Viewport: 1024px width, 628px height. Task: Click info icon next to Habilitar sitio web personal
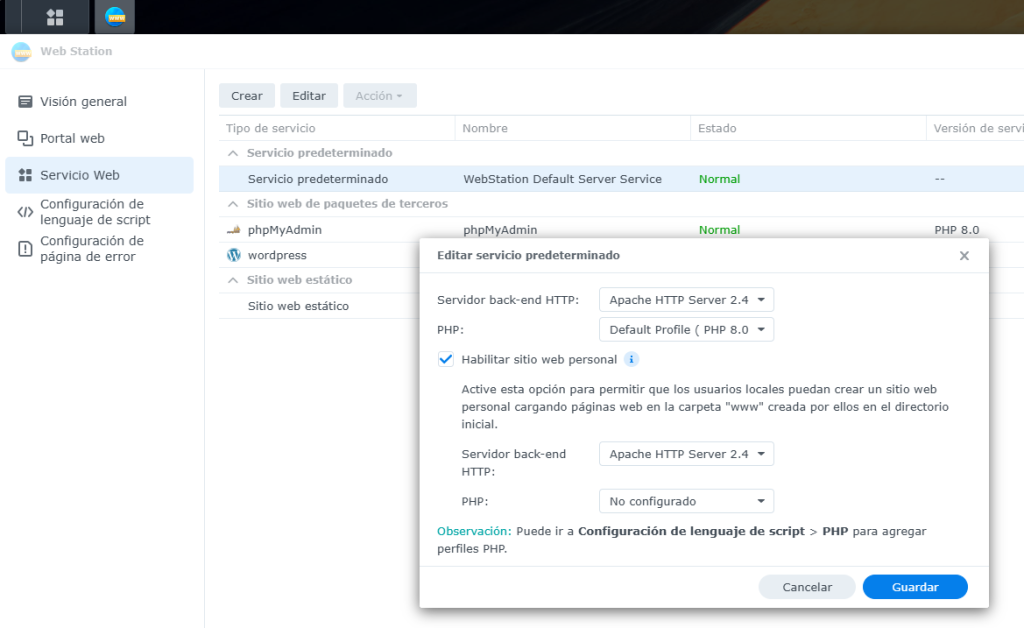[631, 359]
